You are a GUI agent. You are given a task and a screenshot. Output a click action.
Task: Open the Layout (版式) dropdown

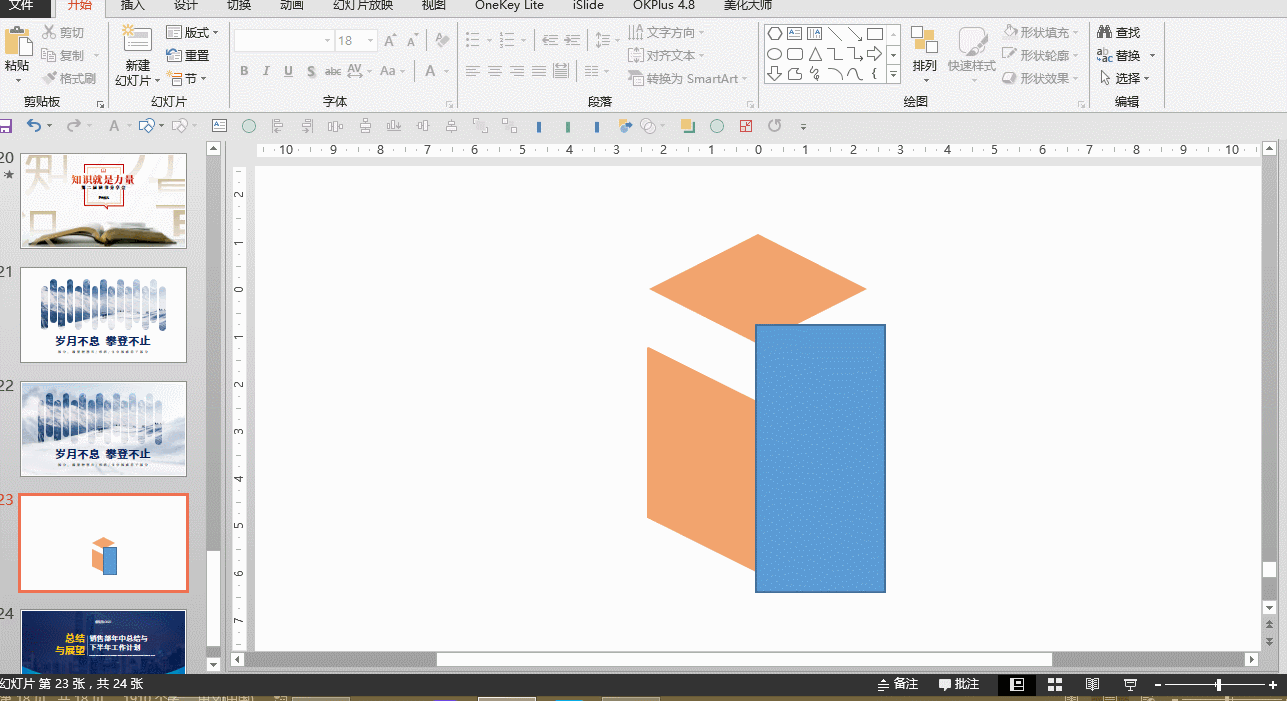(193, 33)
